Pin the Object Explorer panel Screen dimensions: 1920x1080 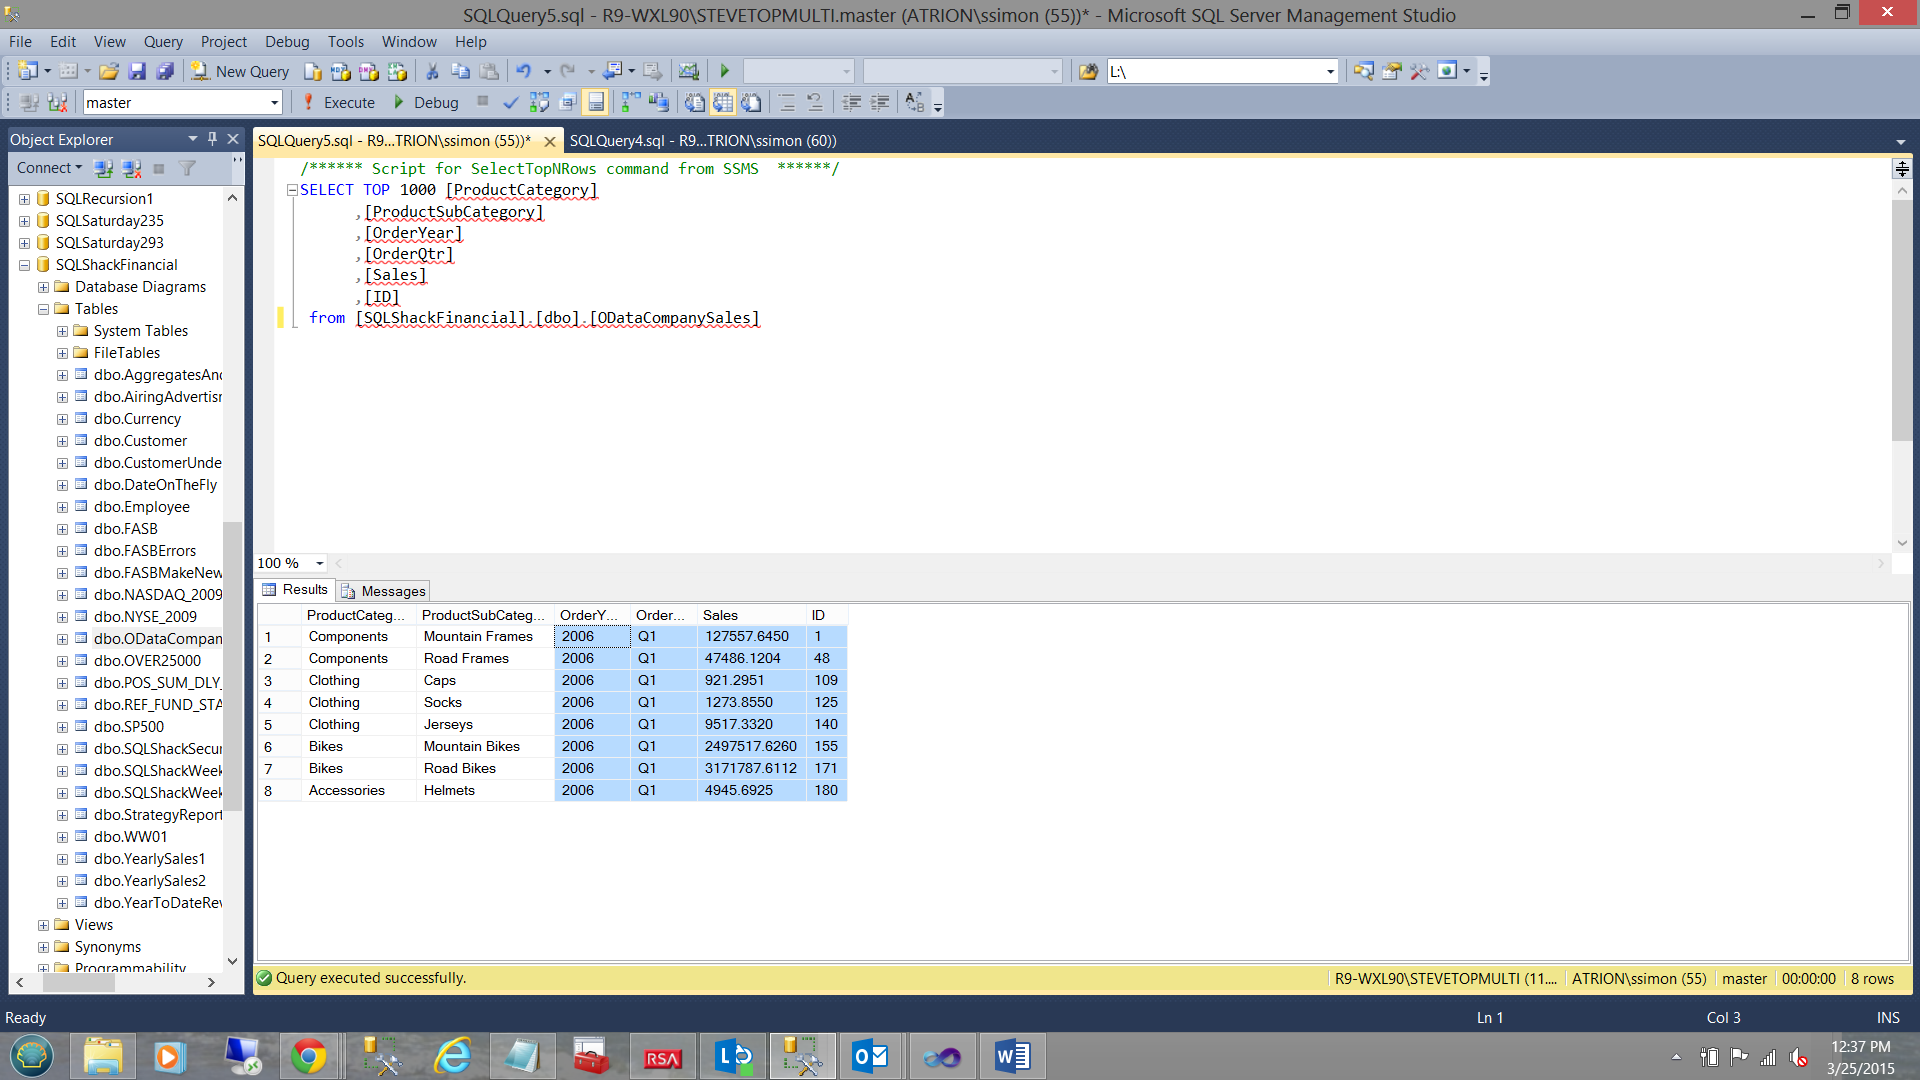(212, 139)
